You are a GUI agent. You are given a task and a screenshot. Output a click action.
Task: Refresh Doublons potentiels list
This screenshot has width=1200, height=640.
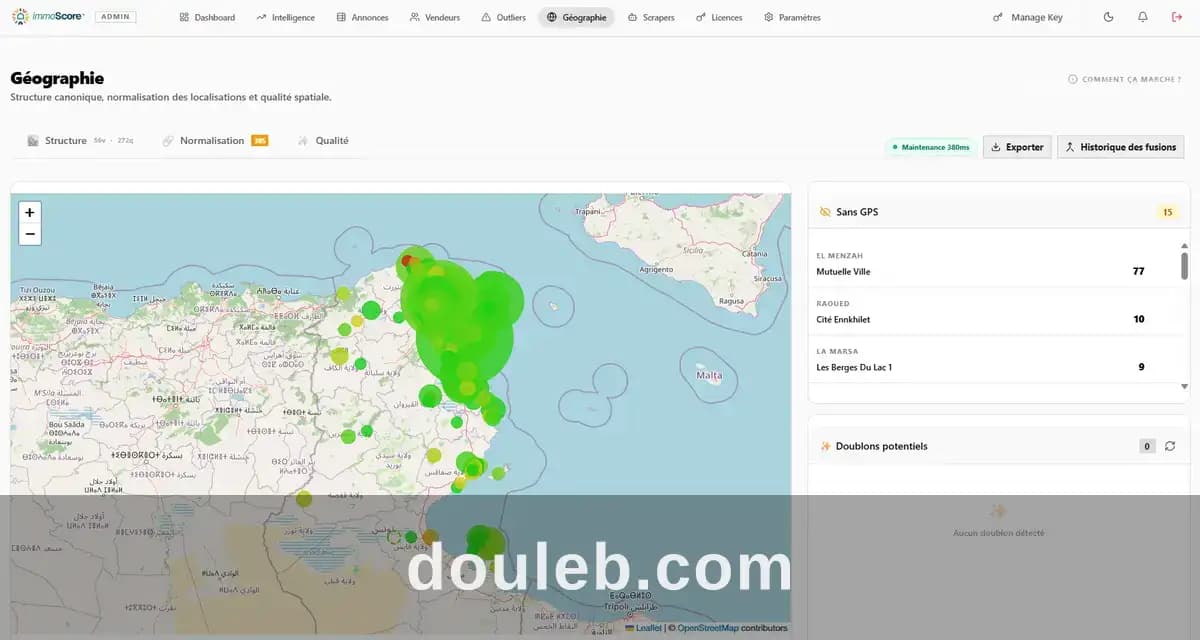click(1170, 446)
